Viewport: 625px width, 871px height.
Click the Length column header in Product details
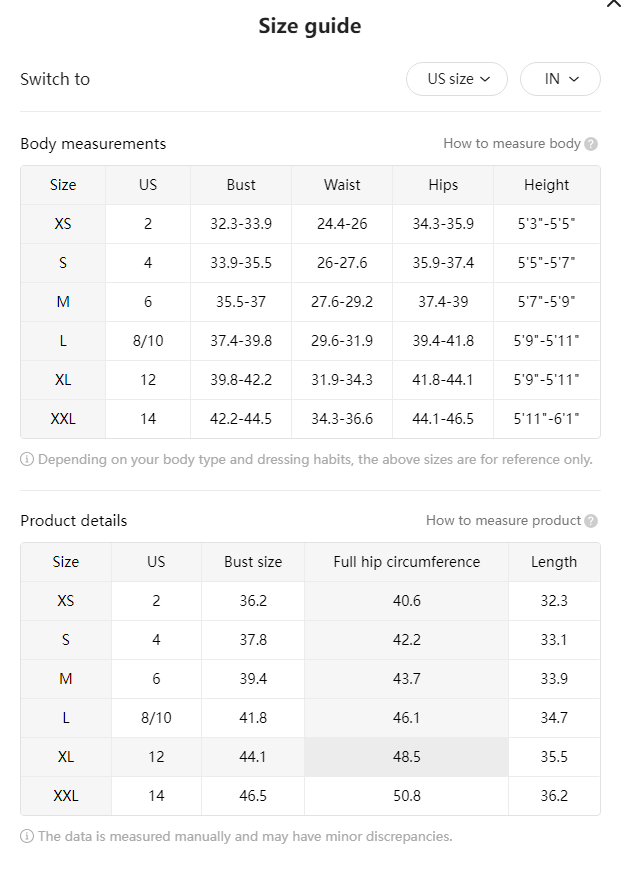point(554,562)
